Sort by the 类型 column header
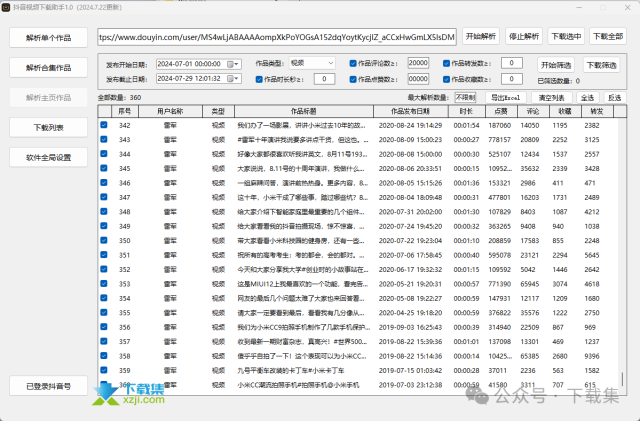 218,111
